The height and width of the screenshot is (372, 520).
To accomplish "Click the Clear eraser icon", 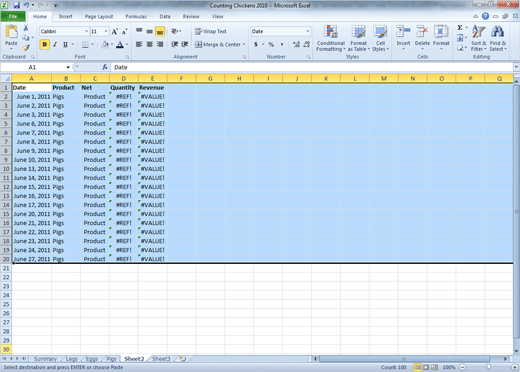I will coord(460,48).
